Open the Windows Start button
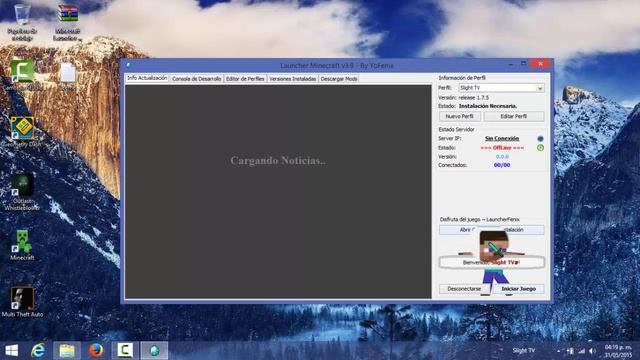This screenshot has width=640, height=360. click(x=11, y=351)
